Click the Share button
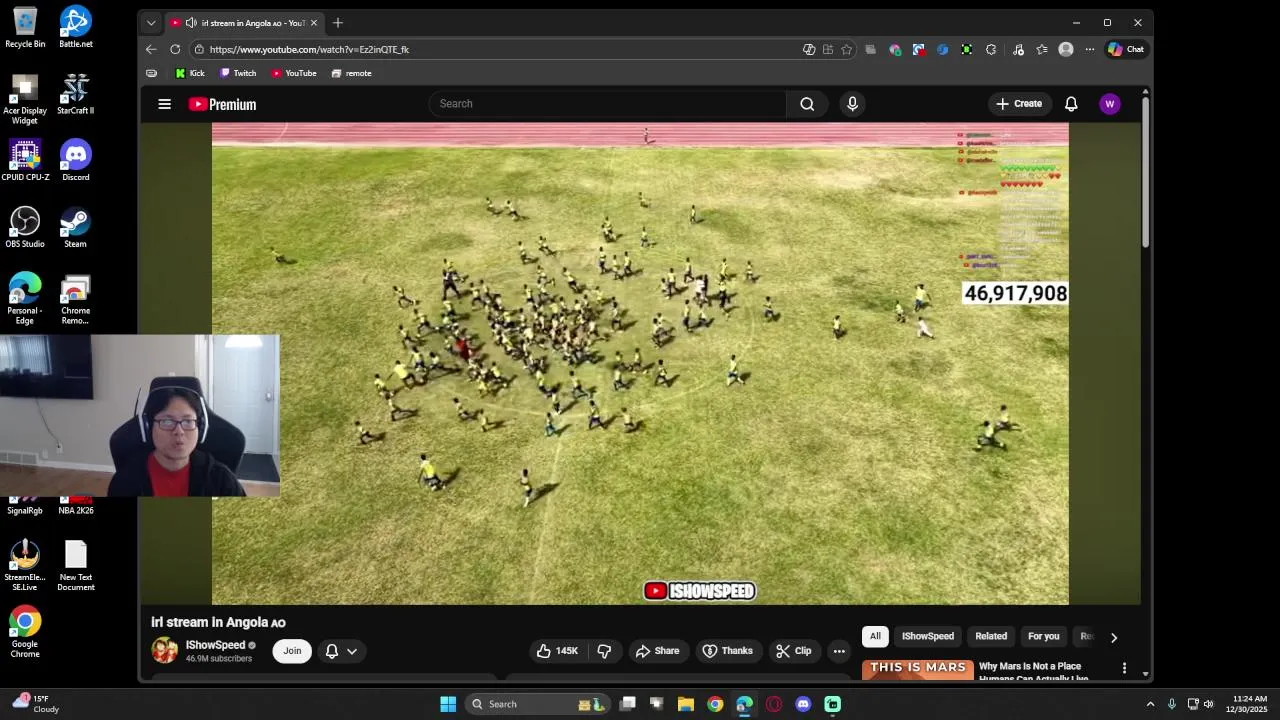This screenshot has height=720, width=1280. click(657, 651)
